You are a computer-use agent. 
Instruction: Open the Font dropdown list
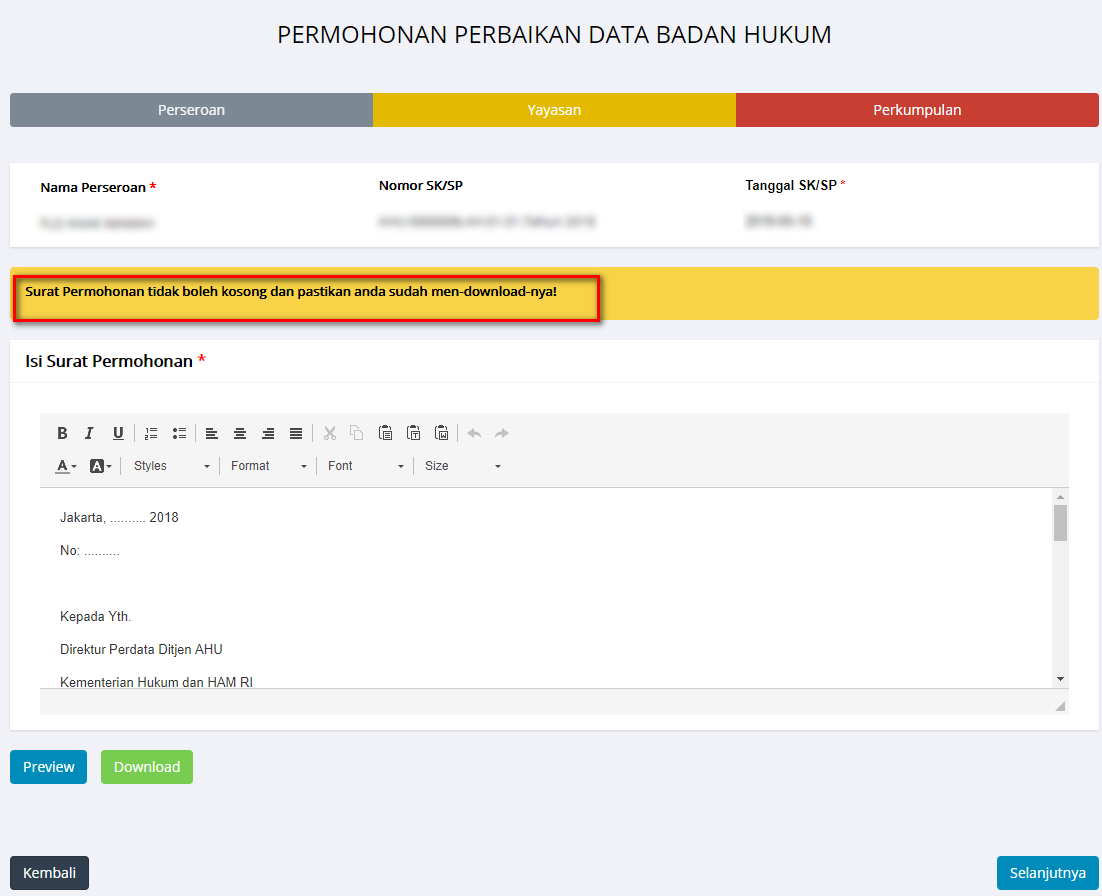[x=365, y=466]
